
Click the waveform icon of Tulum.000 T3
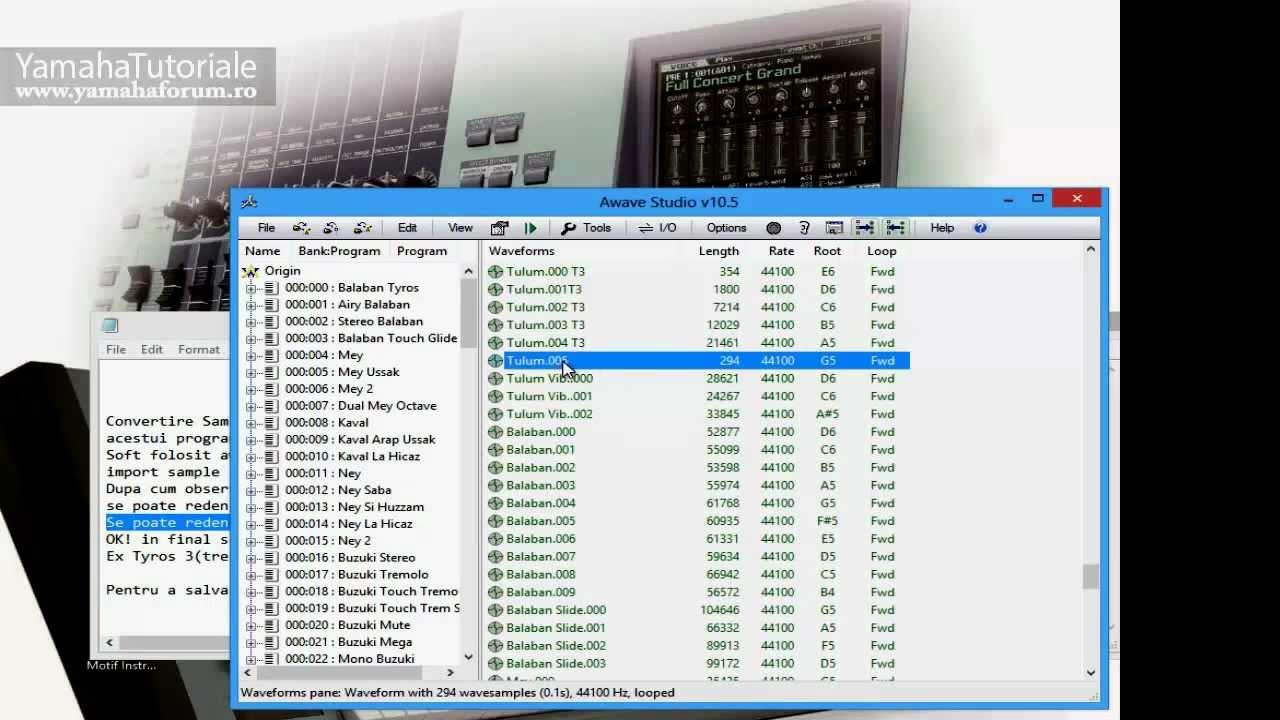click(495, 272)
